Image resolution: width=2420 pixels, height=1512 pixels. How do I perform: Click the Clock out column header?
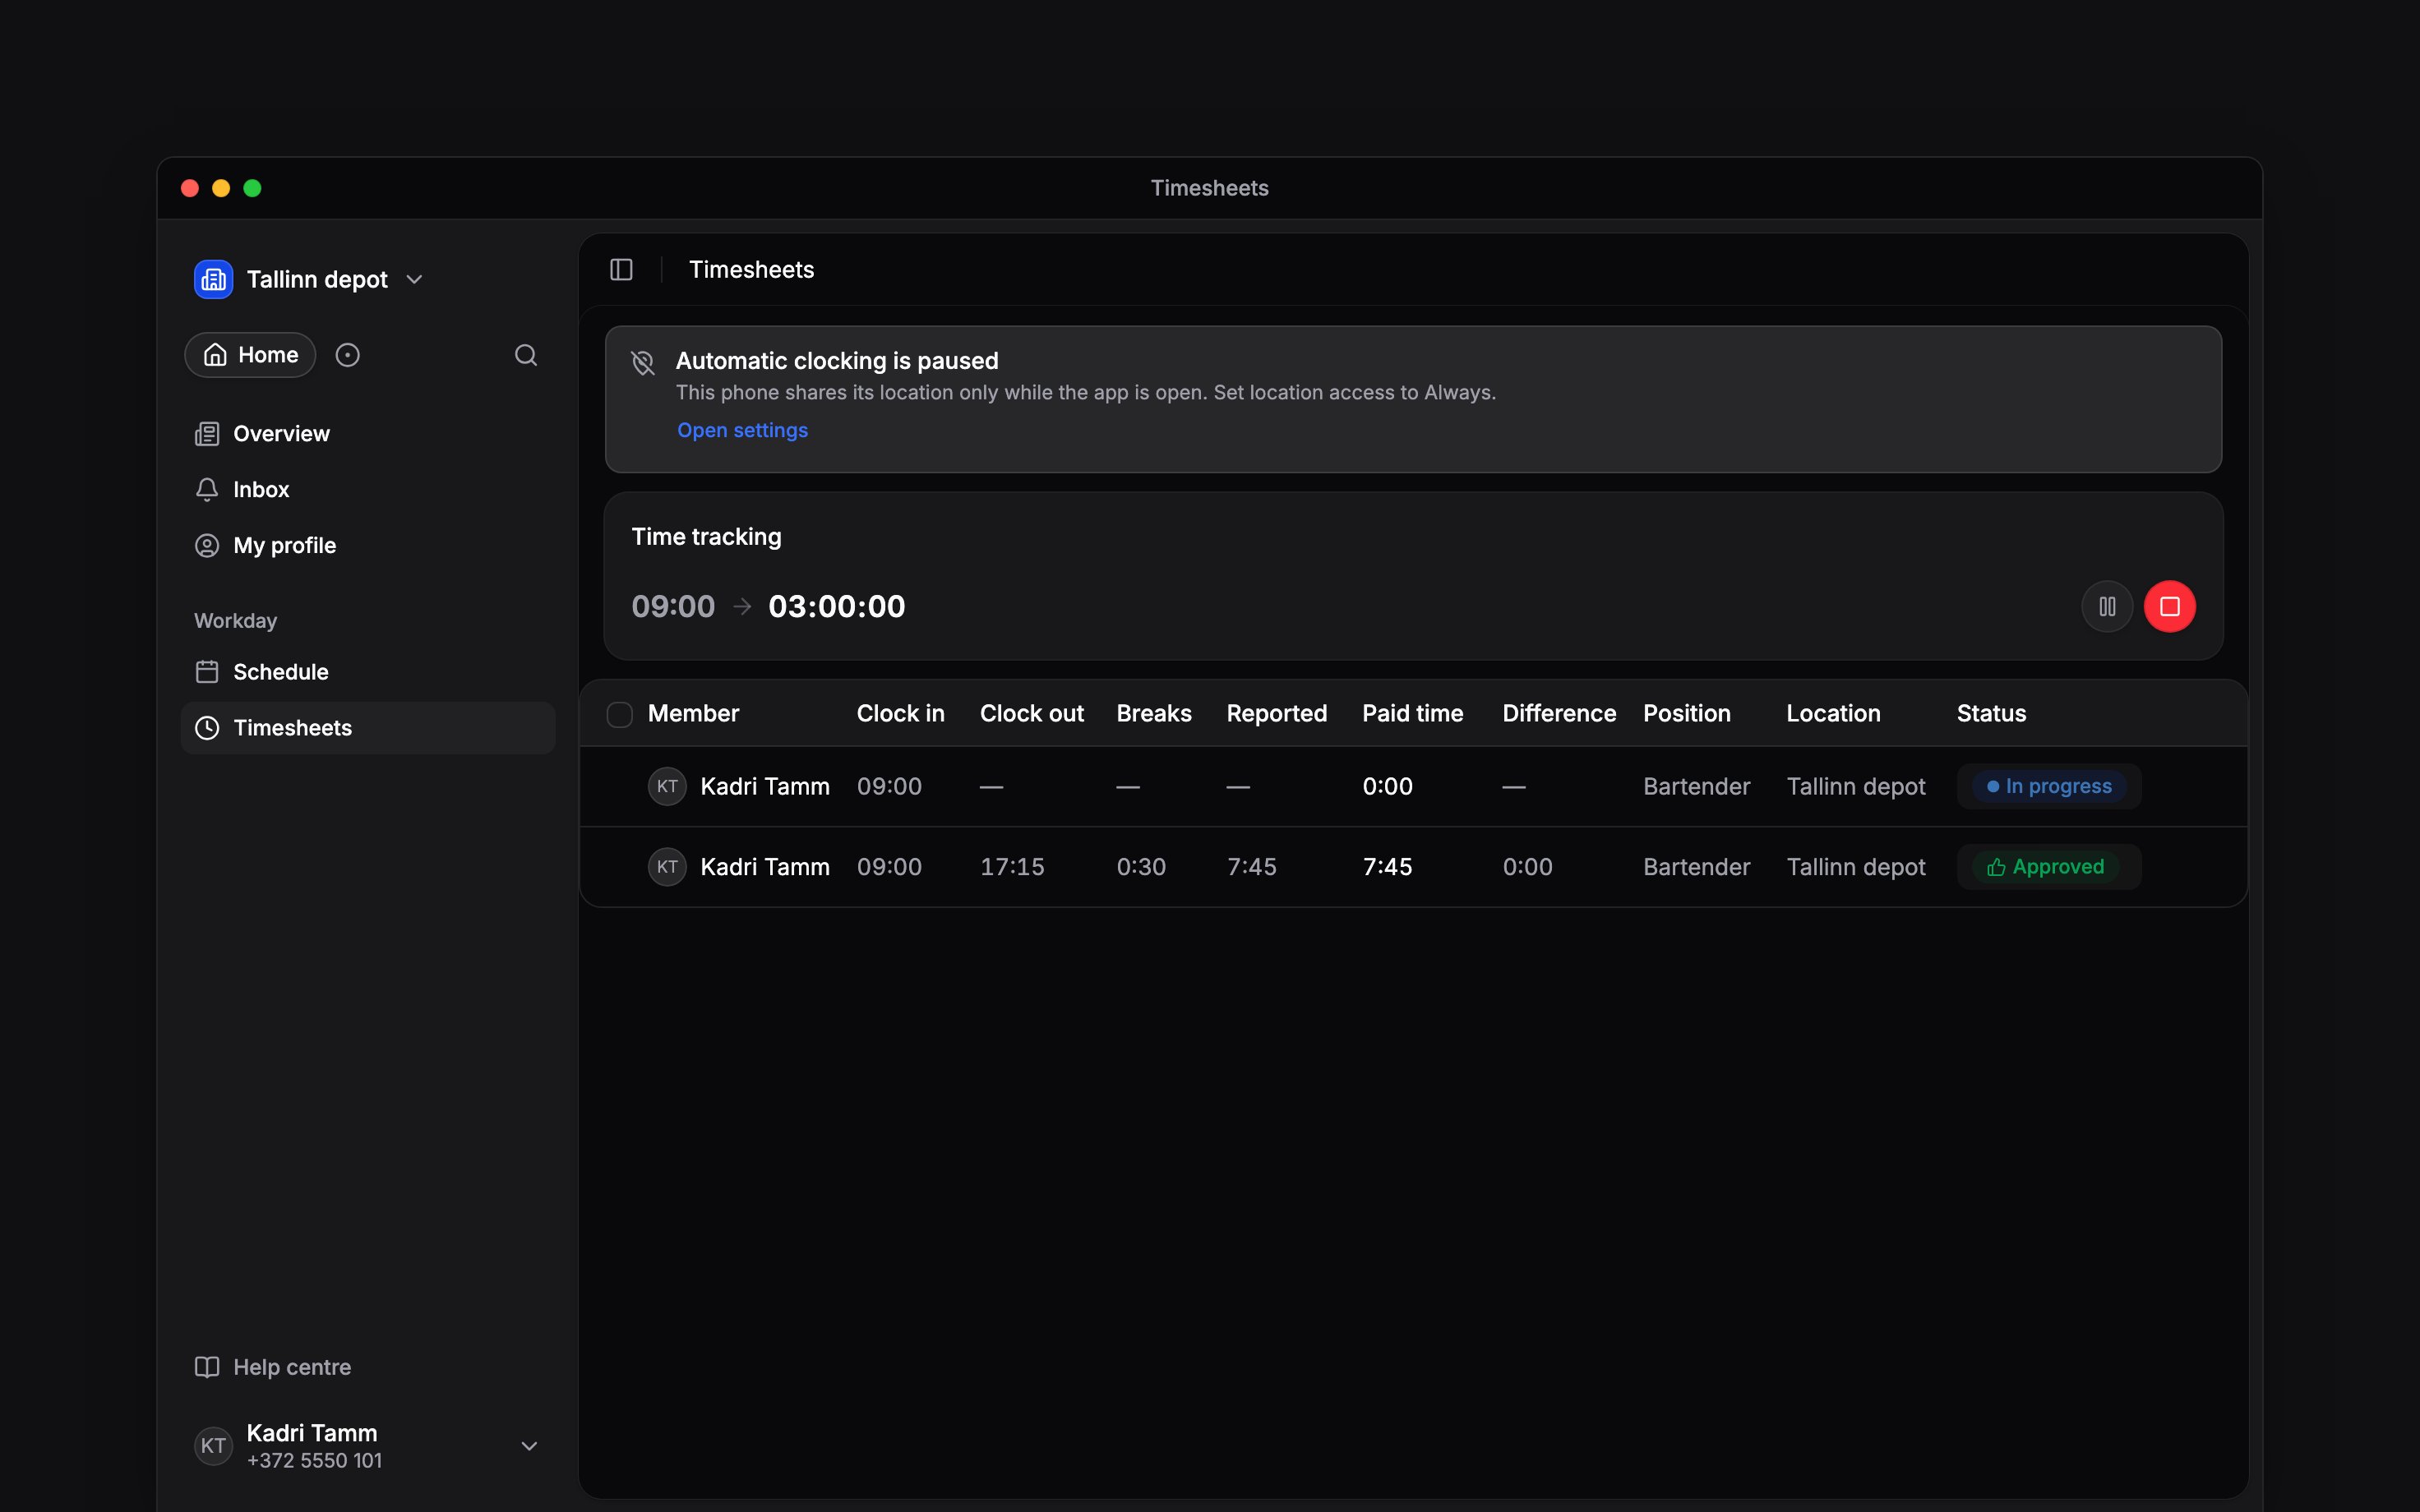(1031, 714)
